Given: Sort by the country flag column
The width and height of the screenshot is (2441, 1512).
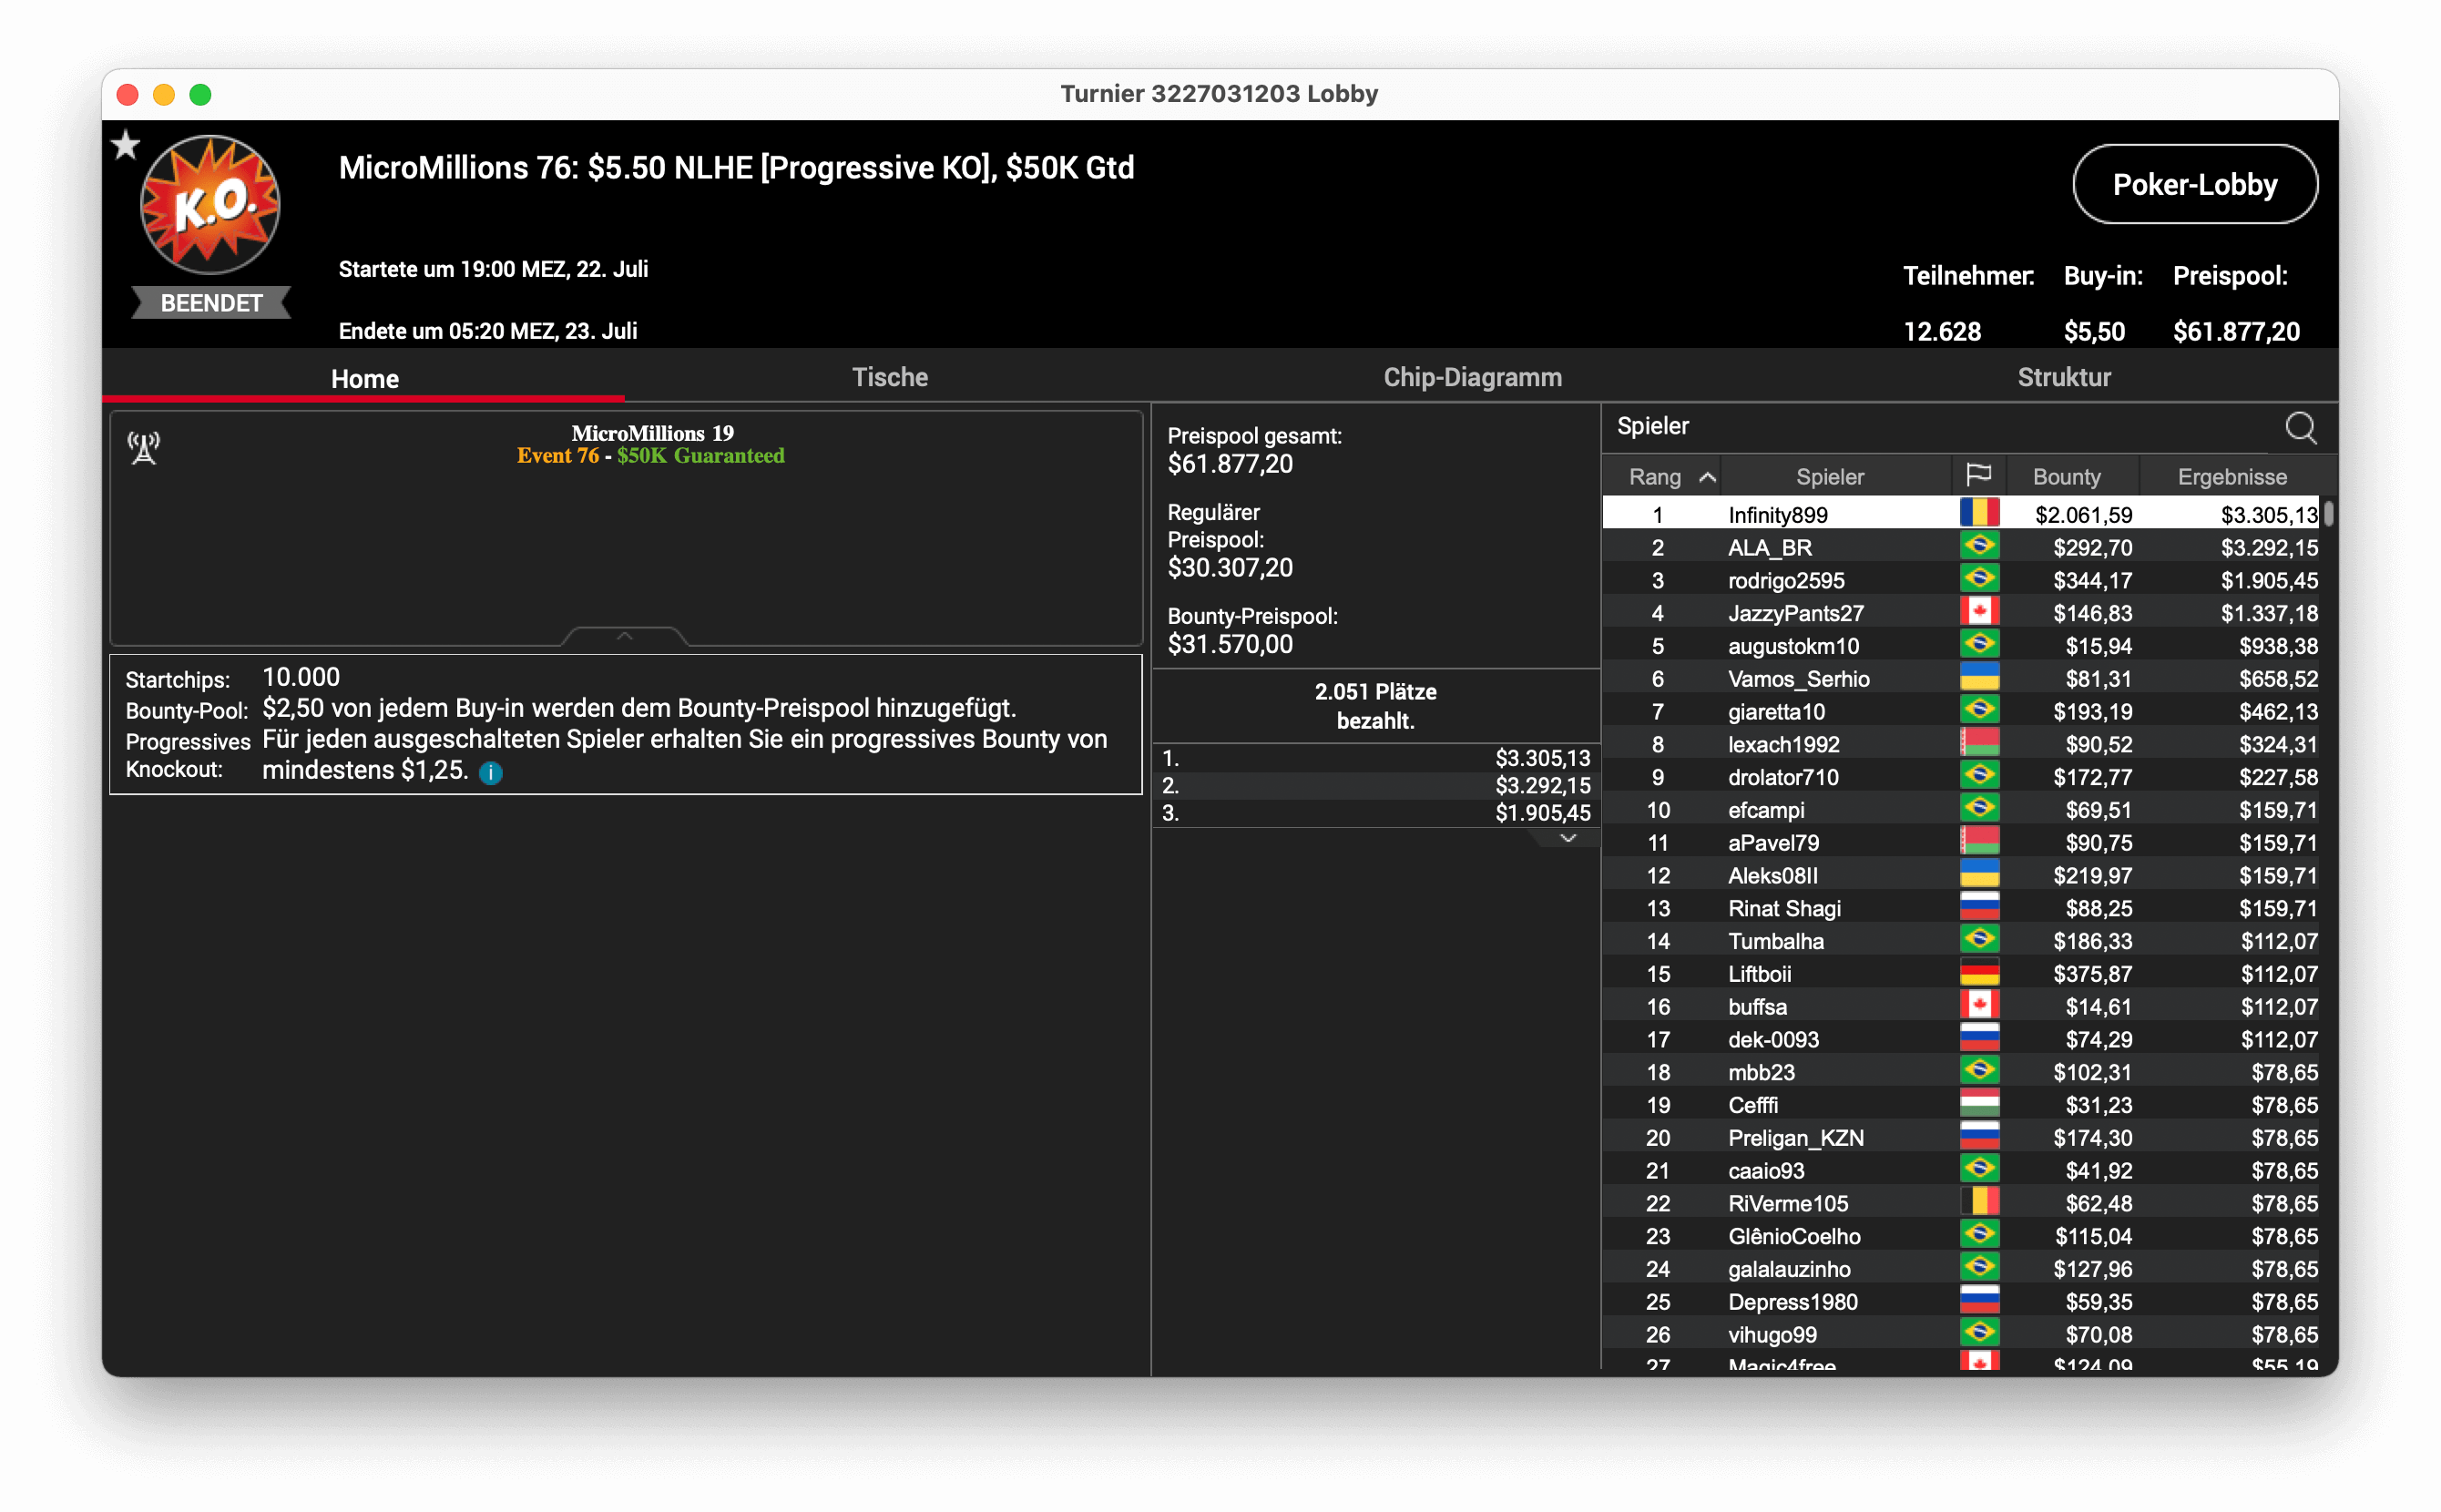Looking at the screenshot, I should click(x=1978, y=476).
